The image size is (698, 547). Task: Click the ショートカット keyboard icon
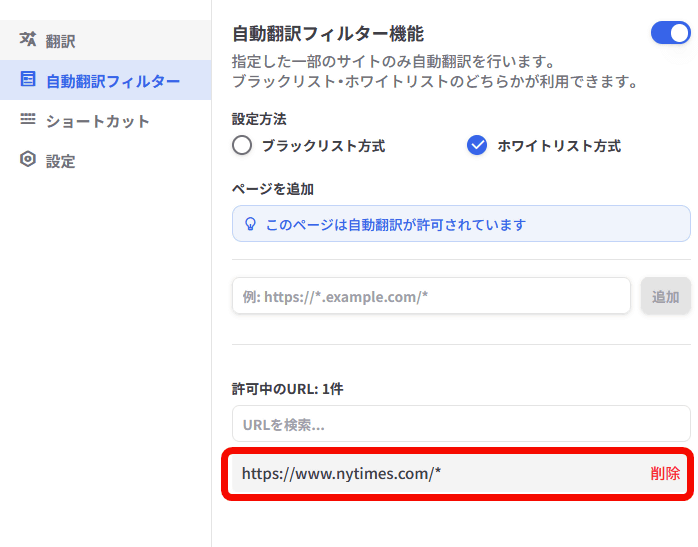[28, 120]
